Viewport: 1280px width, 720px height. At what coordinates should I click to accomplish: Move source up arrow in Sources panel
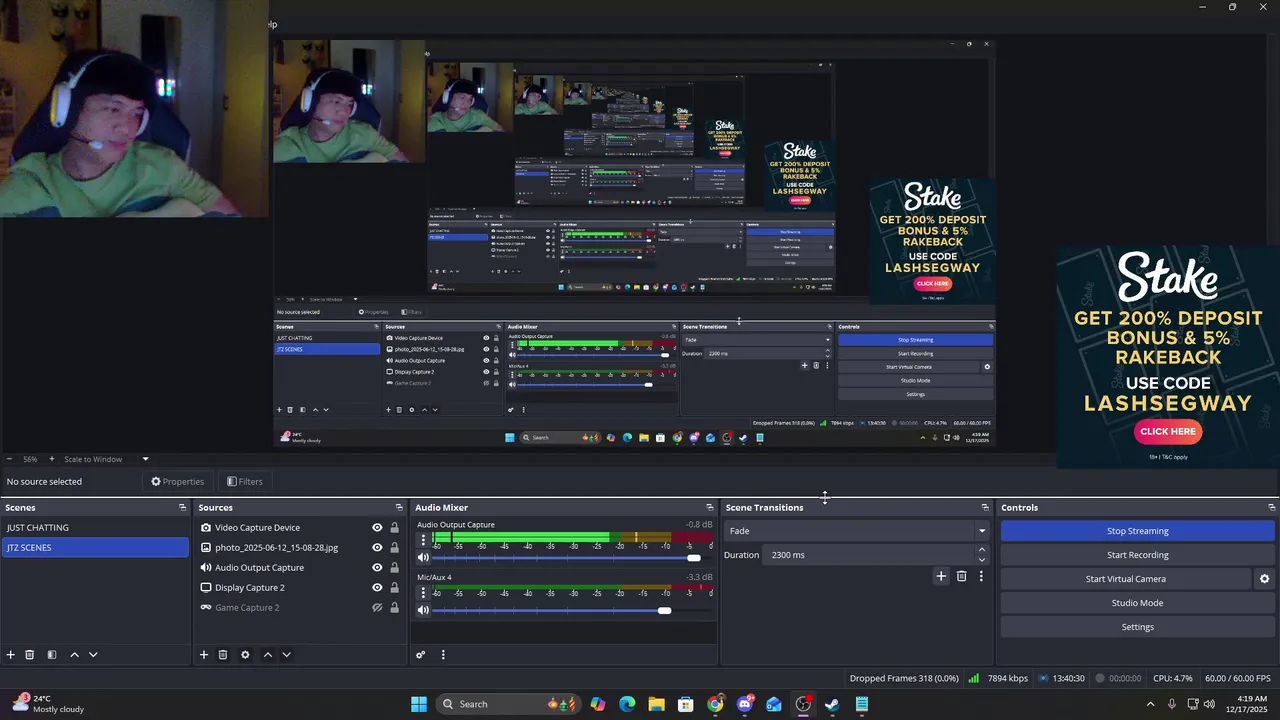267,655
